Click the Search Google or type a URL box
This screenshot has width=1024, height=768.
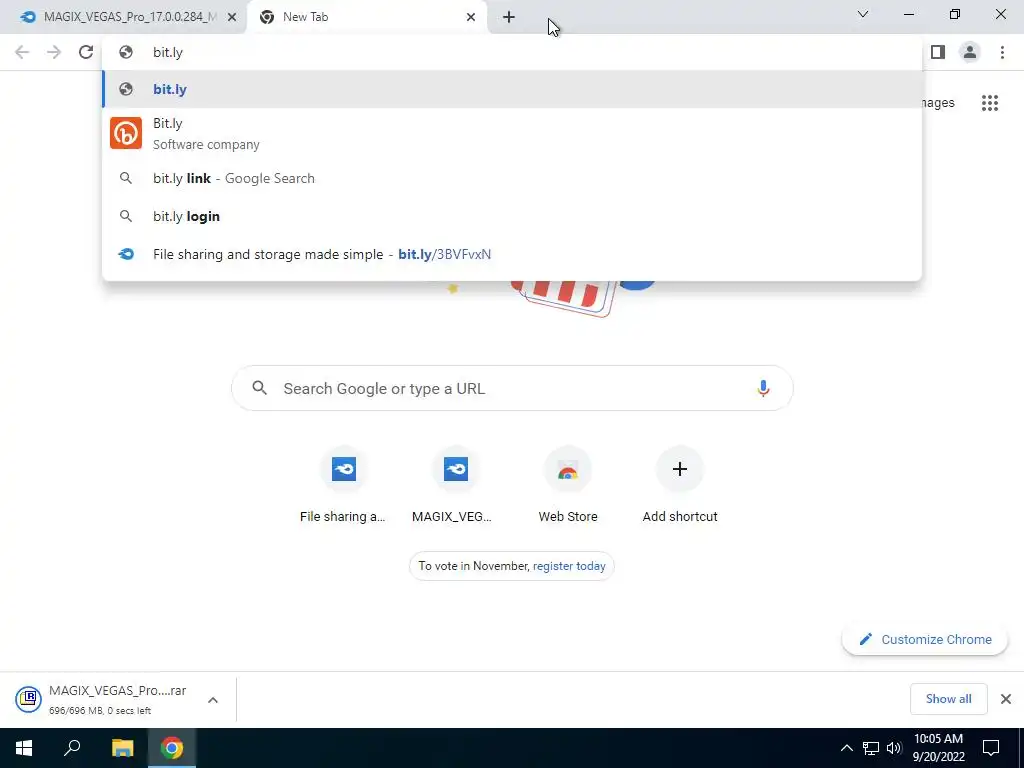(512, 389)
